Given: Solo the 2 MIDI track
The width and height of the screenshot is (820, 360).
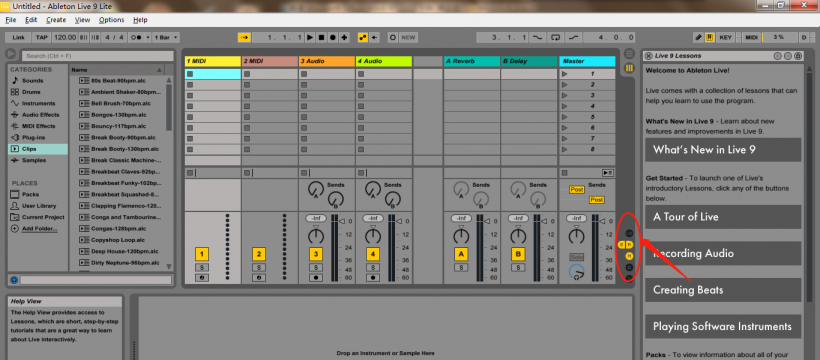Looking at the screenshot, I should click(x=259, y=267).
